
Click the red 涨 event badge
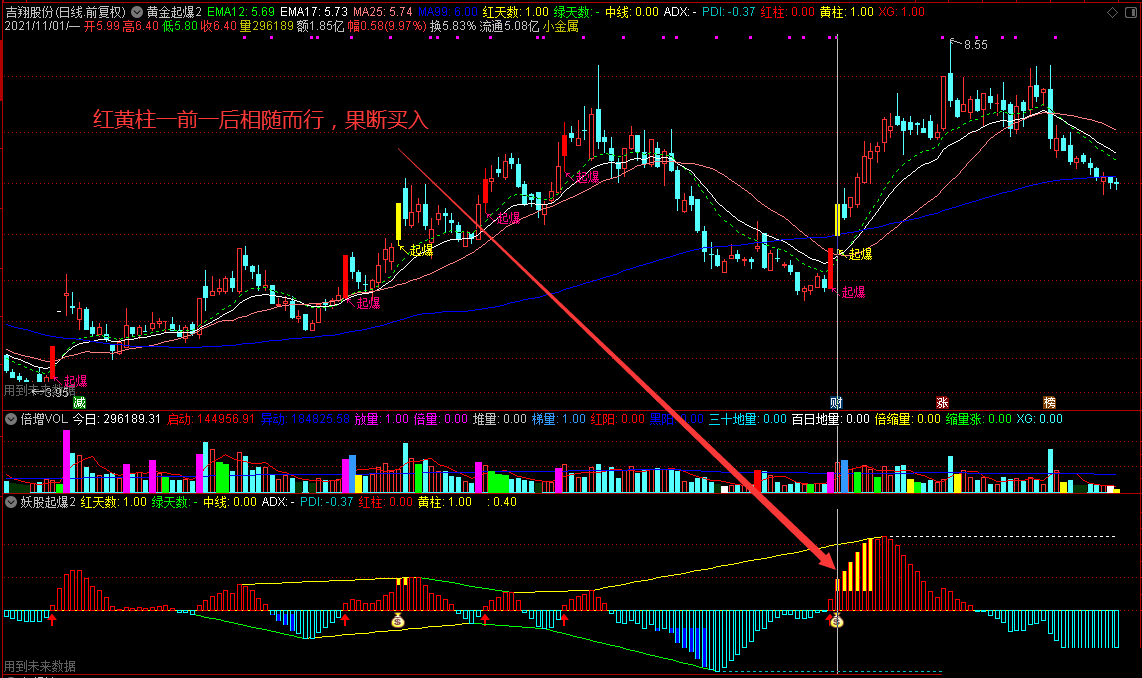coord(942,403)
